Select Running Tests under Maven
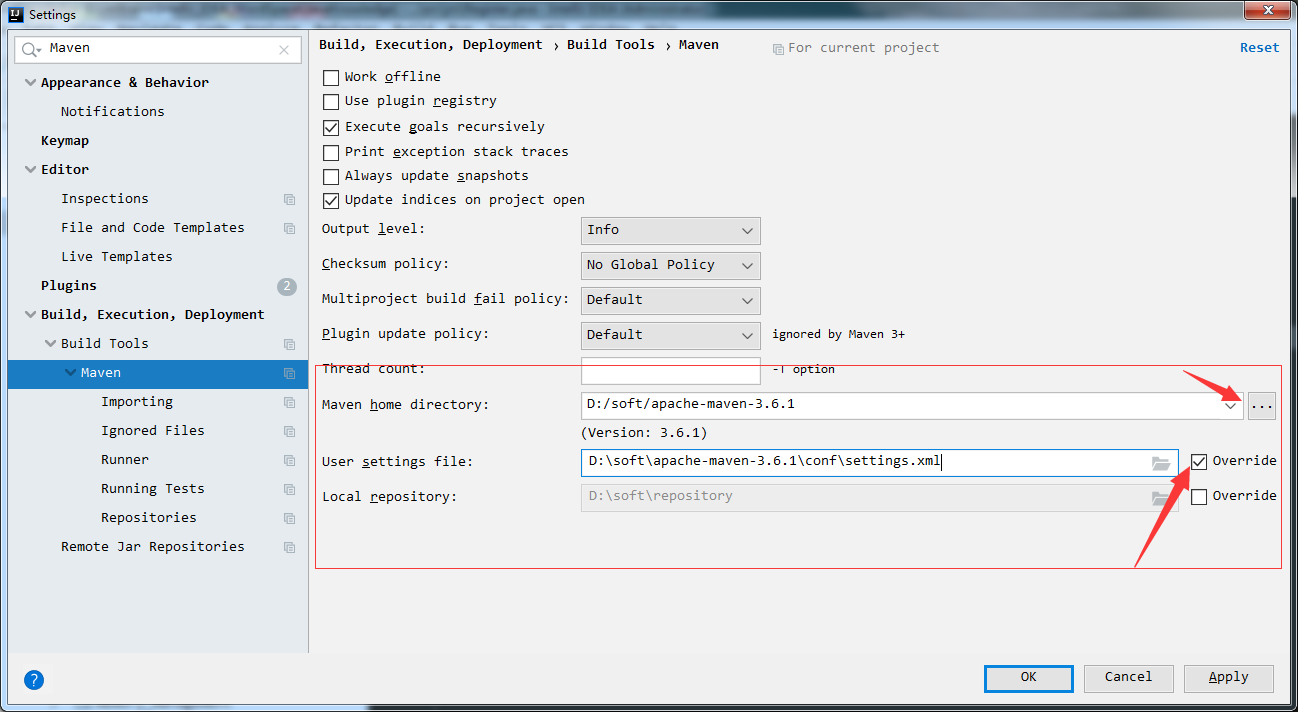This screenshot has height=712, width=1298. click(152, 489)
